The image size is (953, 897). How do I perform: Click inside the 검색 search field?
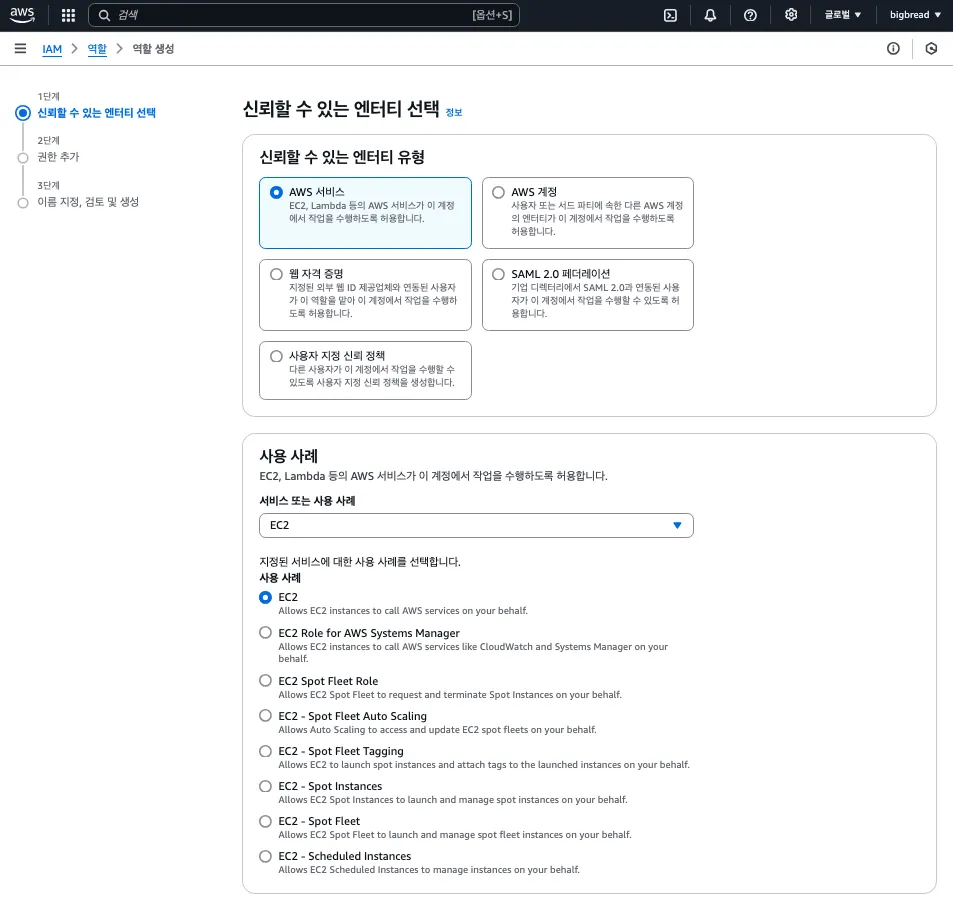[x=304, y=15]
